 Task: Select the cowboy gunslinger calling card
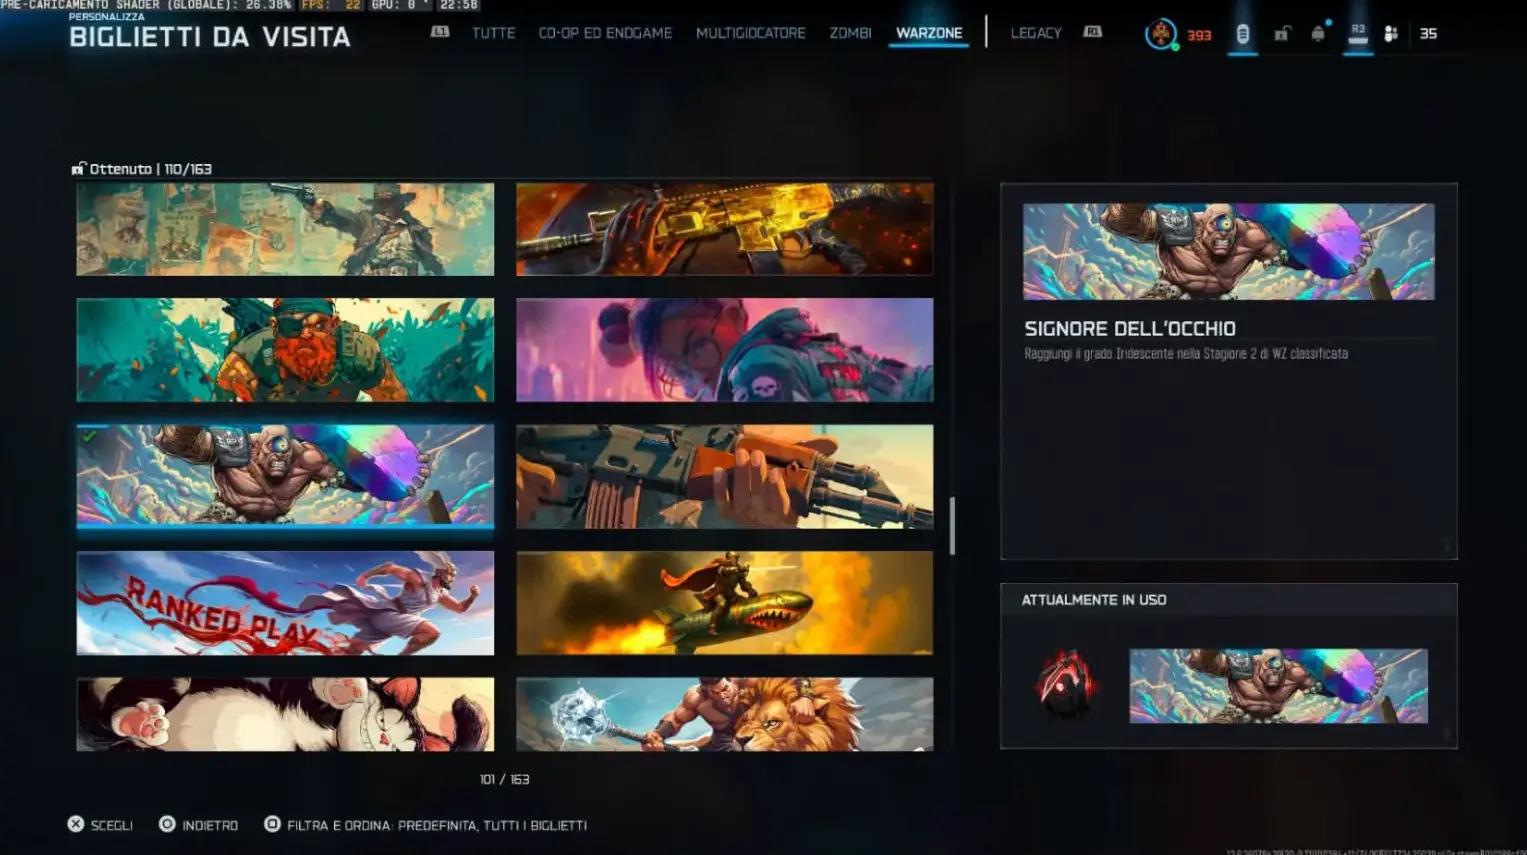[x=285, y=229]
